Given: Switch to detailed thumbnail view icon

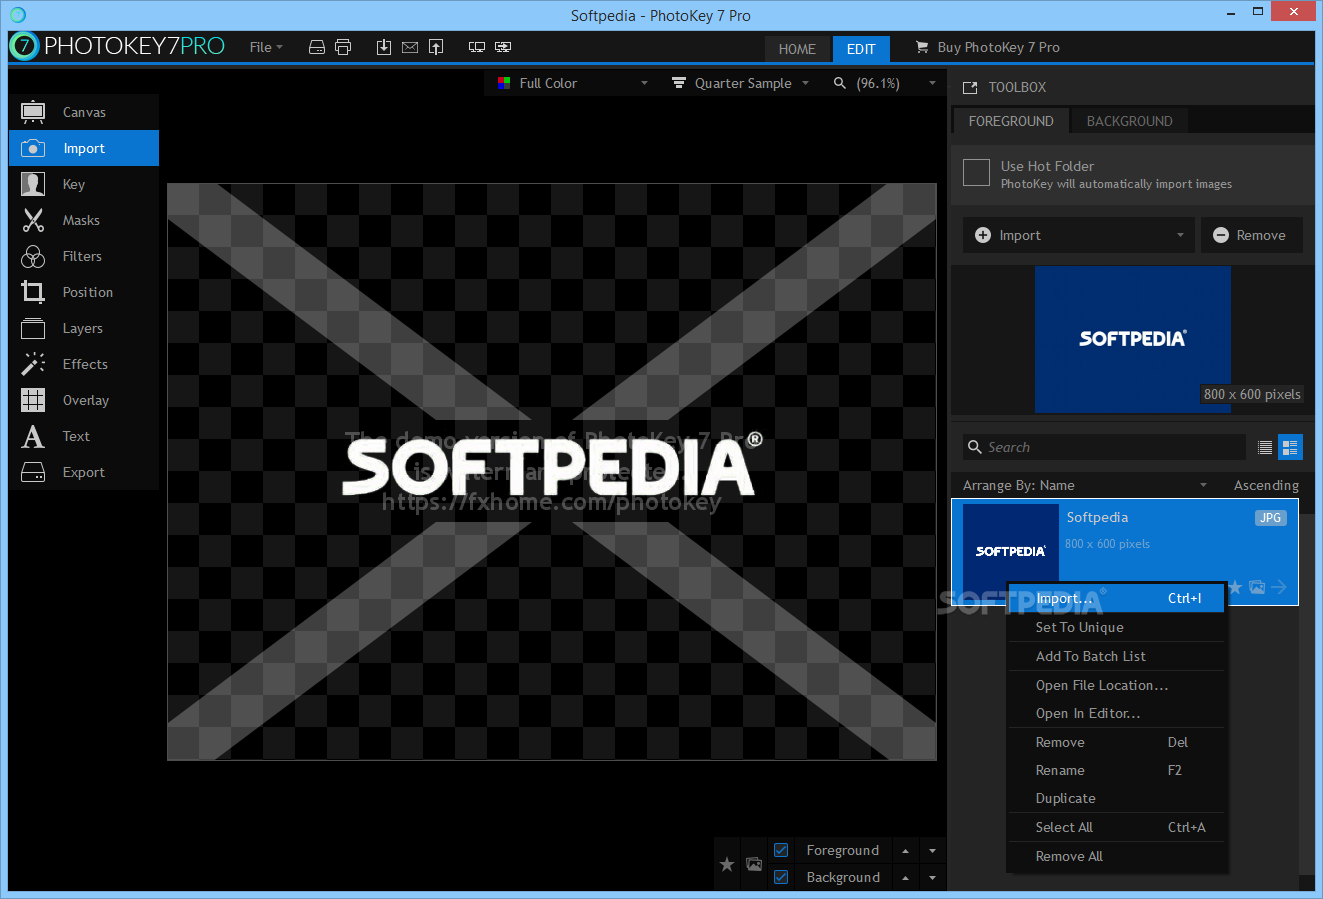Looking at the screenshot, I should [1290, 447].
